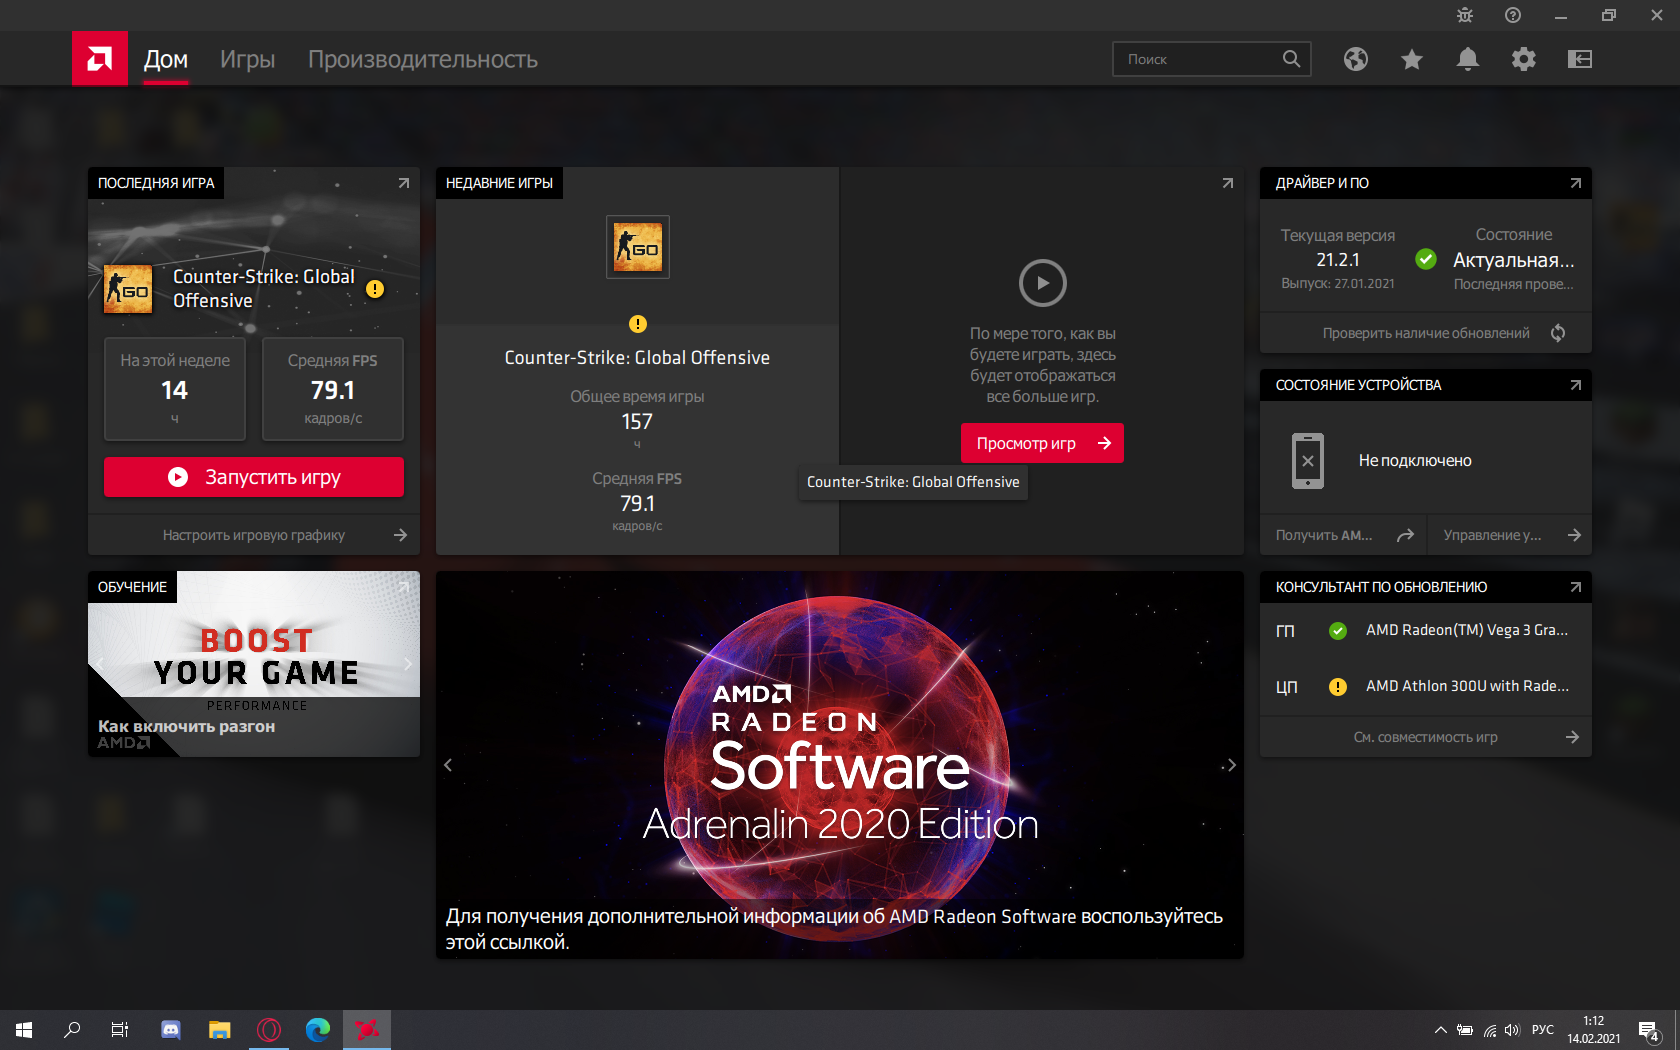Click warning icon beside Counter-Strike in Последняя игра
This screenshot has width=1680, height=1050.
375,289
